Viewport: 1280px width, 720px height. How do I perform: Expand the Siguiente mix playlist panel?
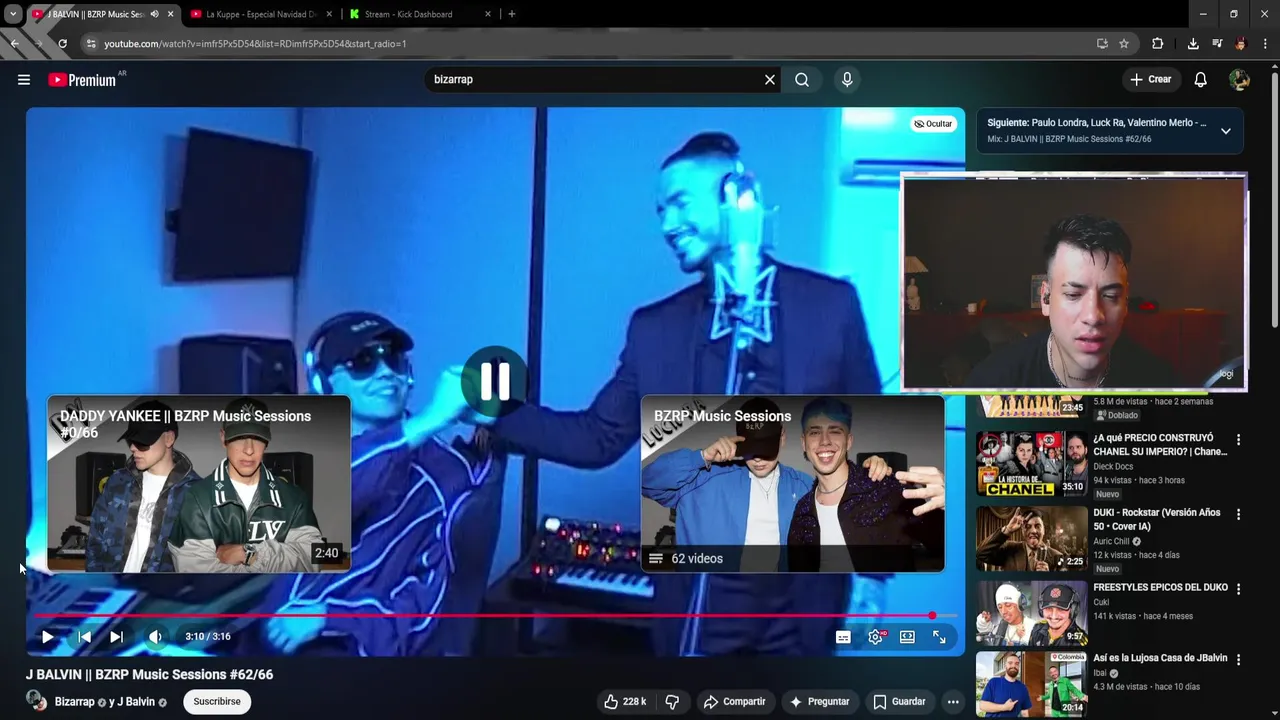tap(1225, 131)
